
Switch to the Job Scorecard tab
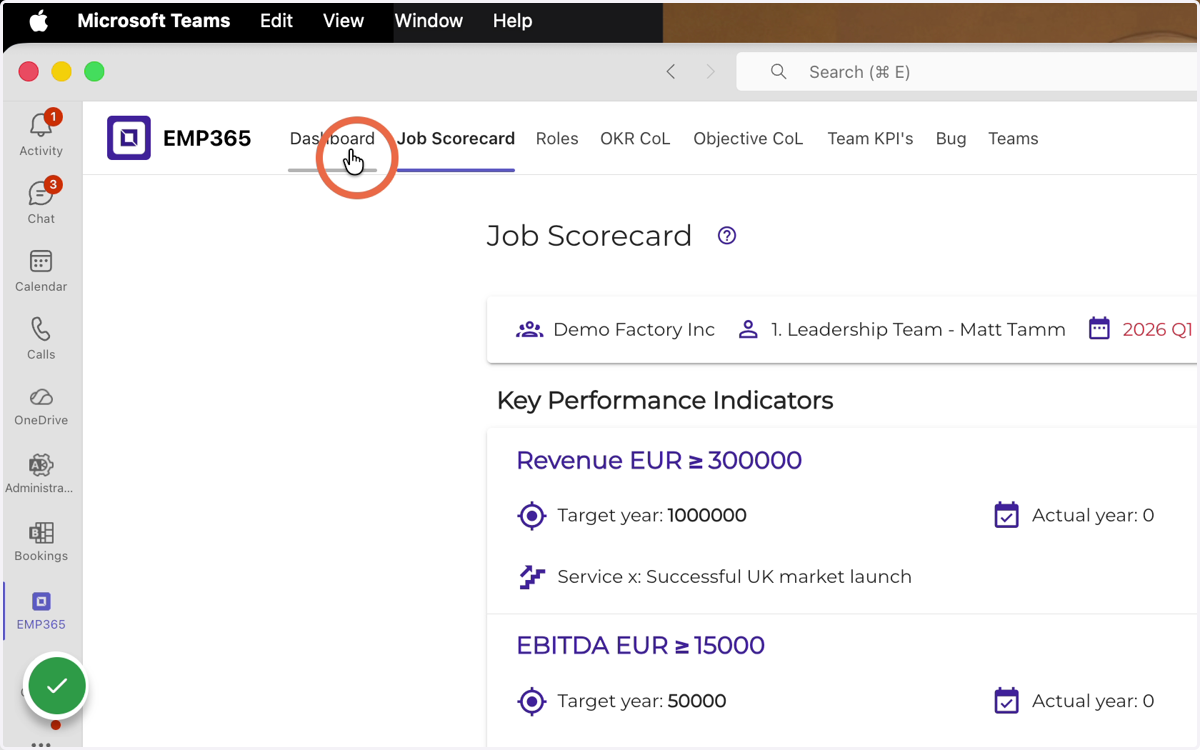456,139
